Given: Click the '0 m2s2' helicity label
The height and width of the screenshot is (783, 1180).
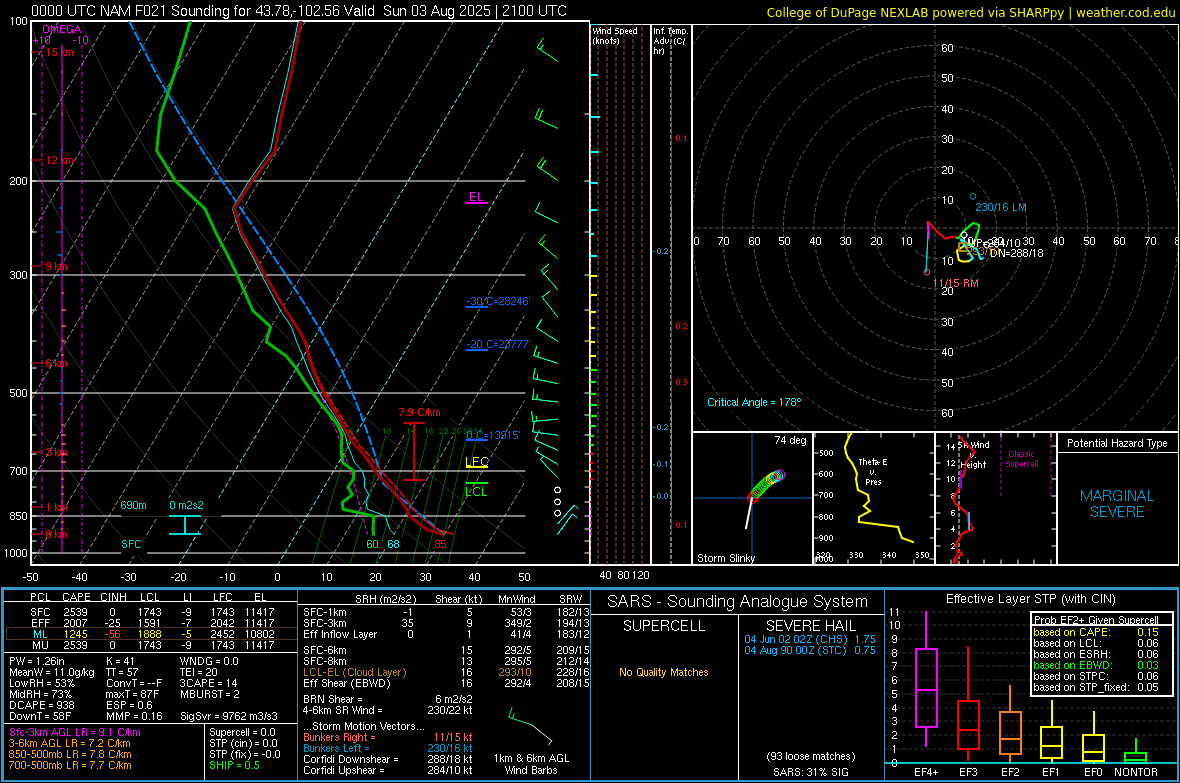Looking at the screenshot, I should (x=186, y=505).
